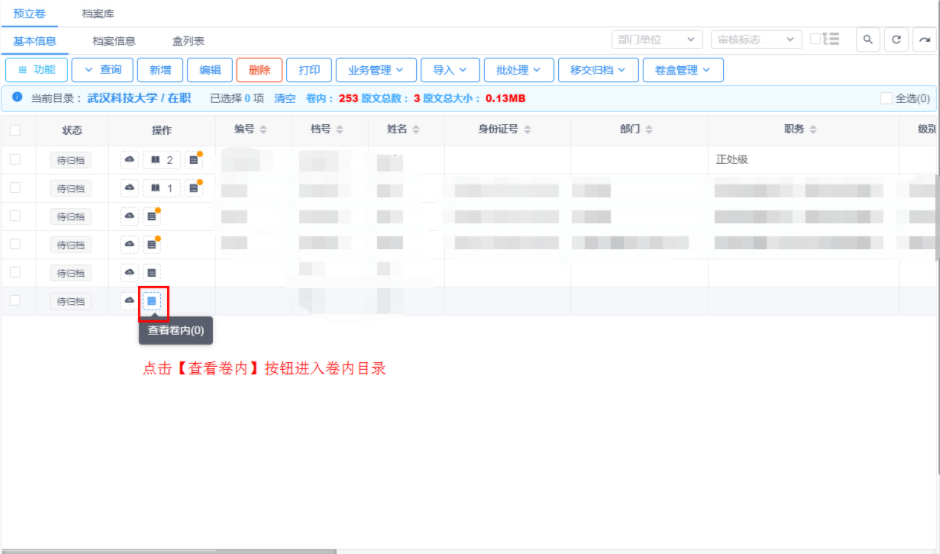Click the curved arrow share icon button
Viewport: 940px width, 554px height.
pyautogui.click(x=924, y=40)
